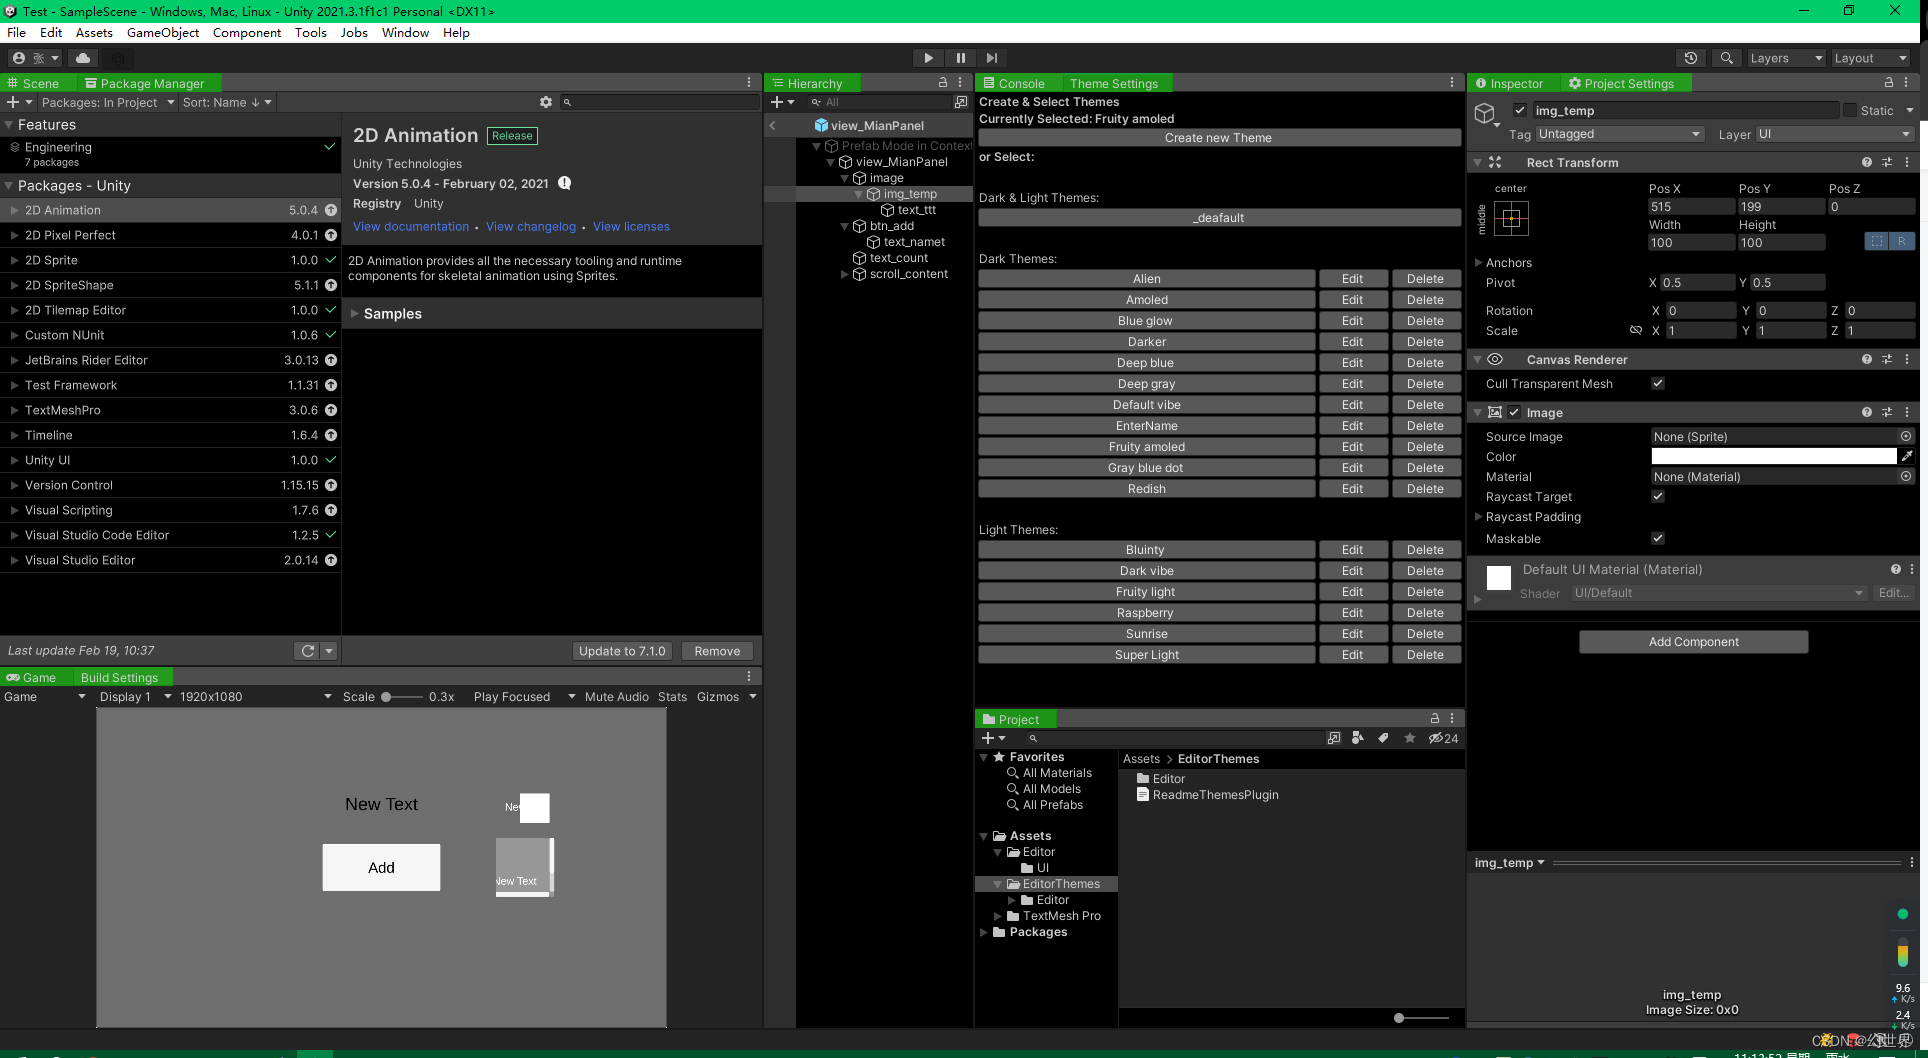Open Package Manager gear settings icon
Image resolution: width=1928 pixels, height=1058 pixels.
[546, 102]
